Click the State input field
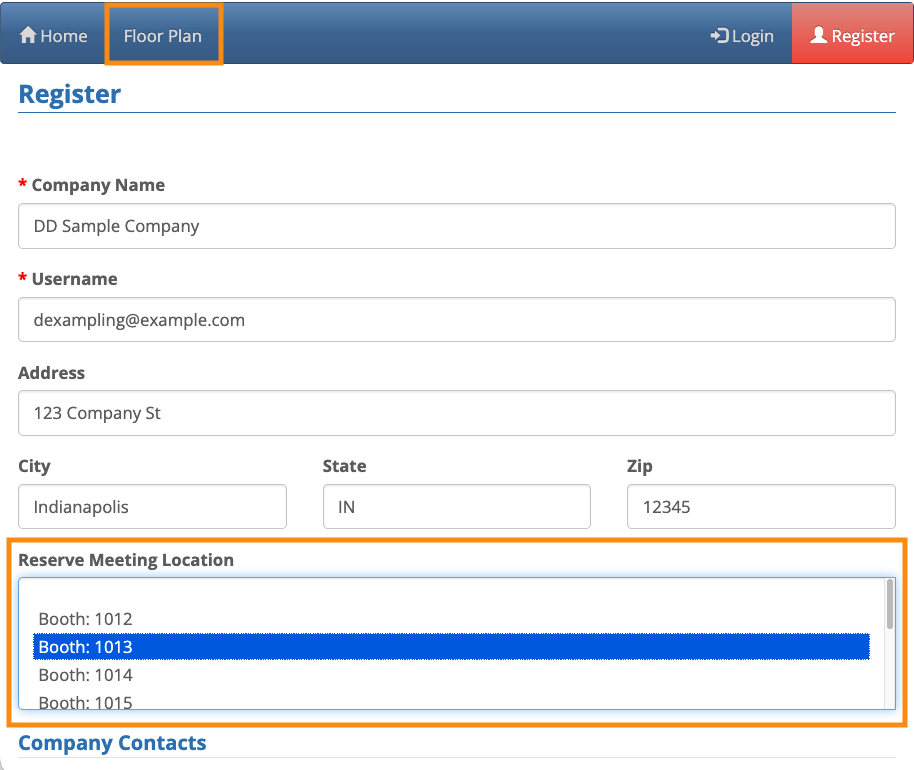The width and height of the screenshot is (914, 770). [x=456, y=507]
